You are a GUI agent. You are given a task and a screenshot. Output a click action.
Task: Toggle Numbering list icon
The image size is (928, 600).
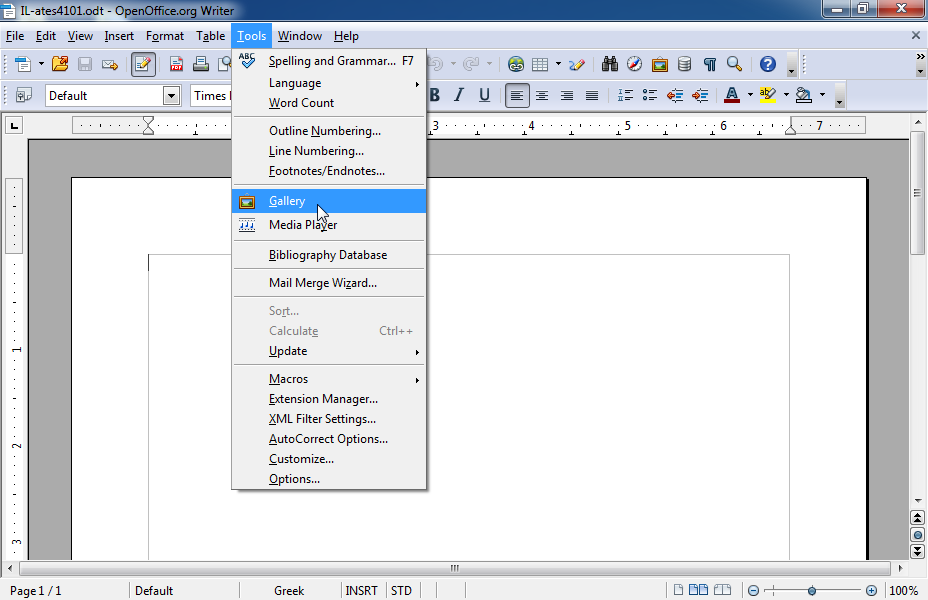(x=625, y=95)
